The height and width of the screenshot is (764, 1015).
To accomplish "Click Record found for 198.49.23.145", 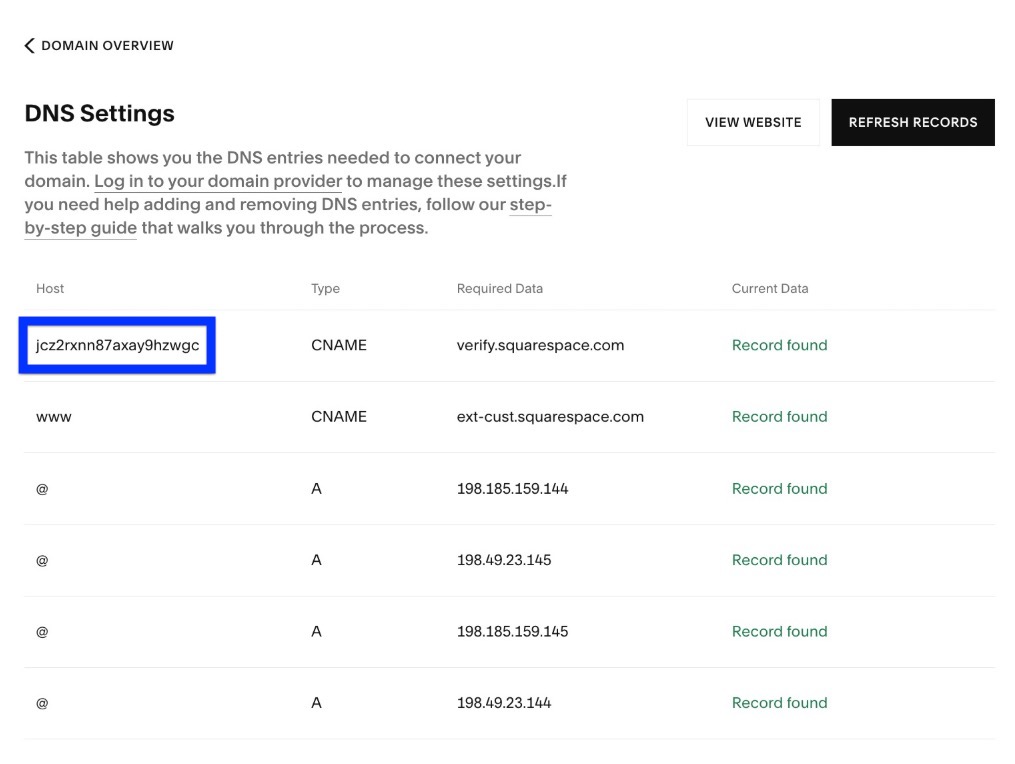I will pyautogui.click(x=779, y=559).
